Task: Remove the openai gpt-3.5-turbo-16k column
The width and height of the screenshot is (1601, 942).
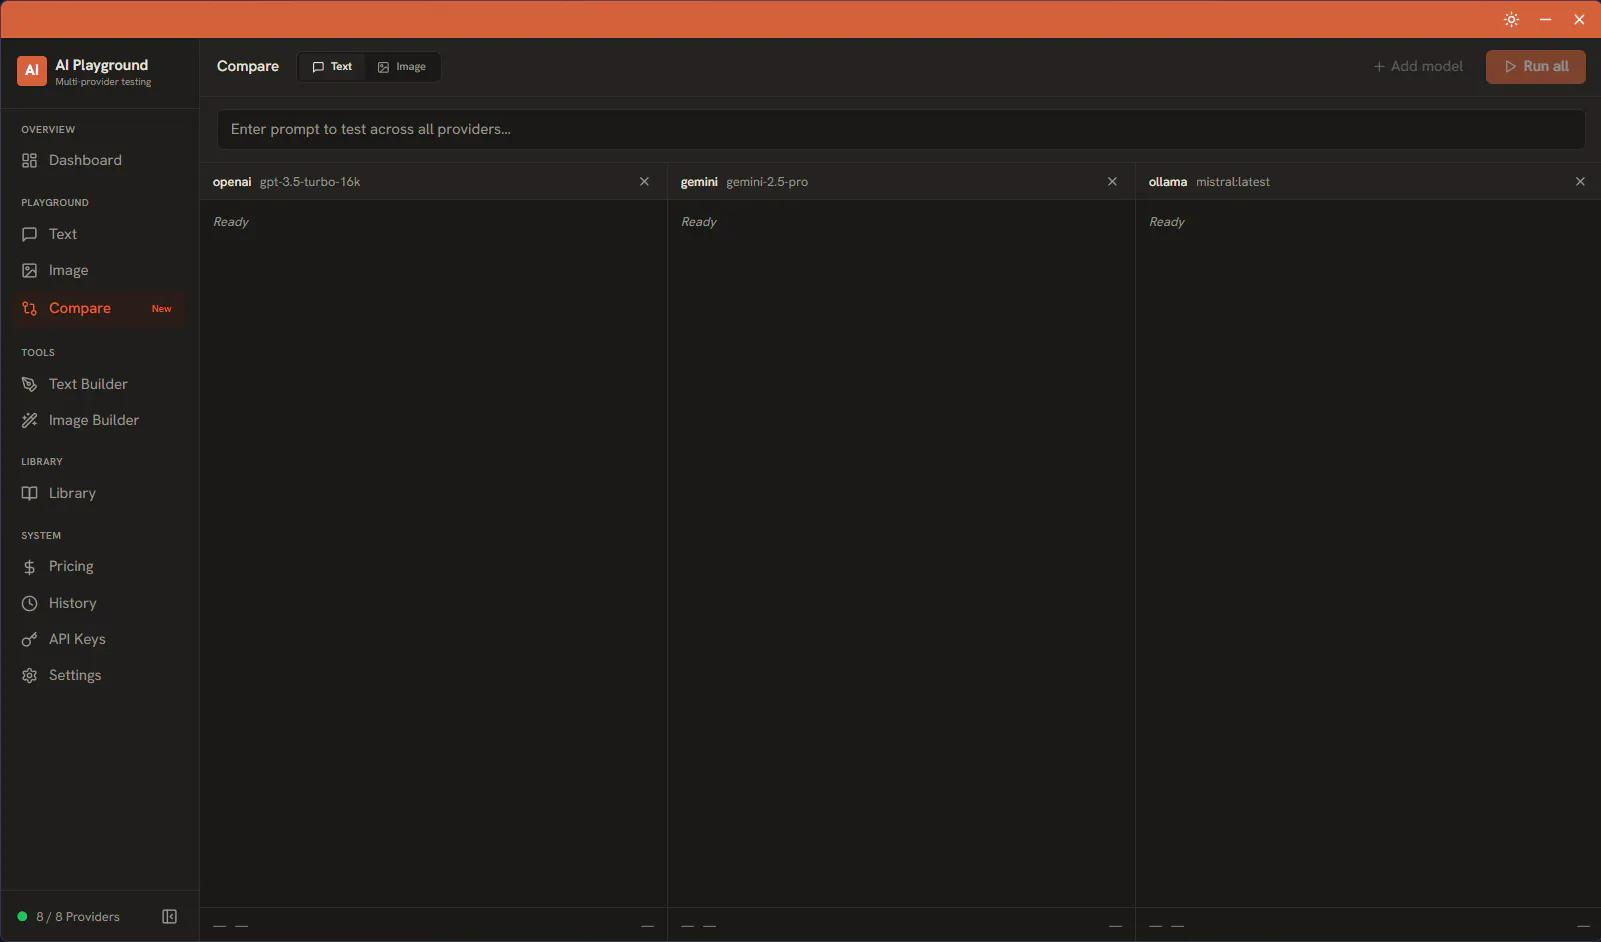Action: (x=644, y=182)
